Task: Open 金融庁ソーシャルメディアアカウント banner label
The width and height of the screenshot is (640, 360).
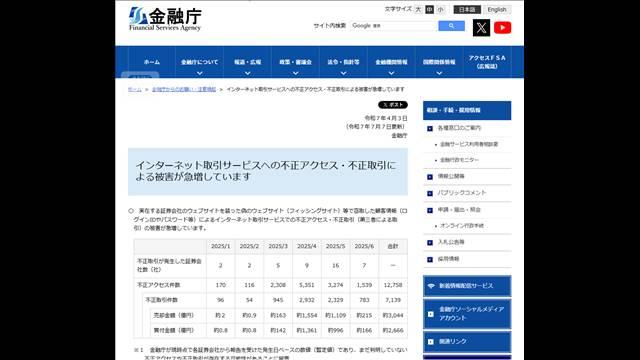Action: pyautogui.click(x=471, y=313)
